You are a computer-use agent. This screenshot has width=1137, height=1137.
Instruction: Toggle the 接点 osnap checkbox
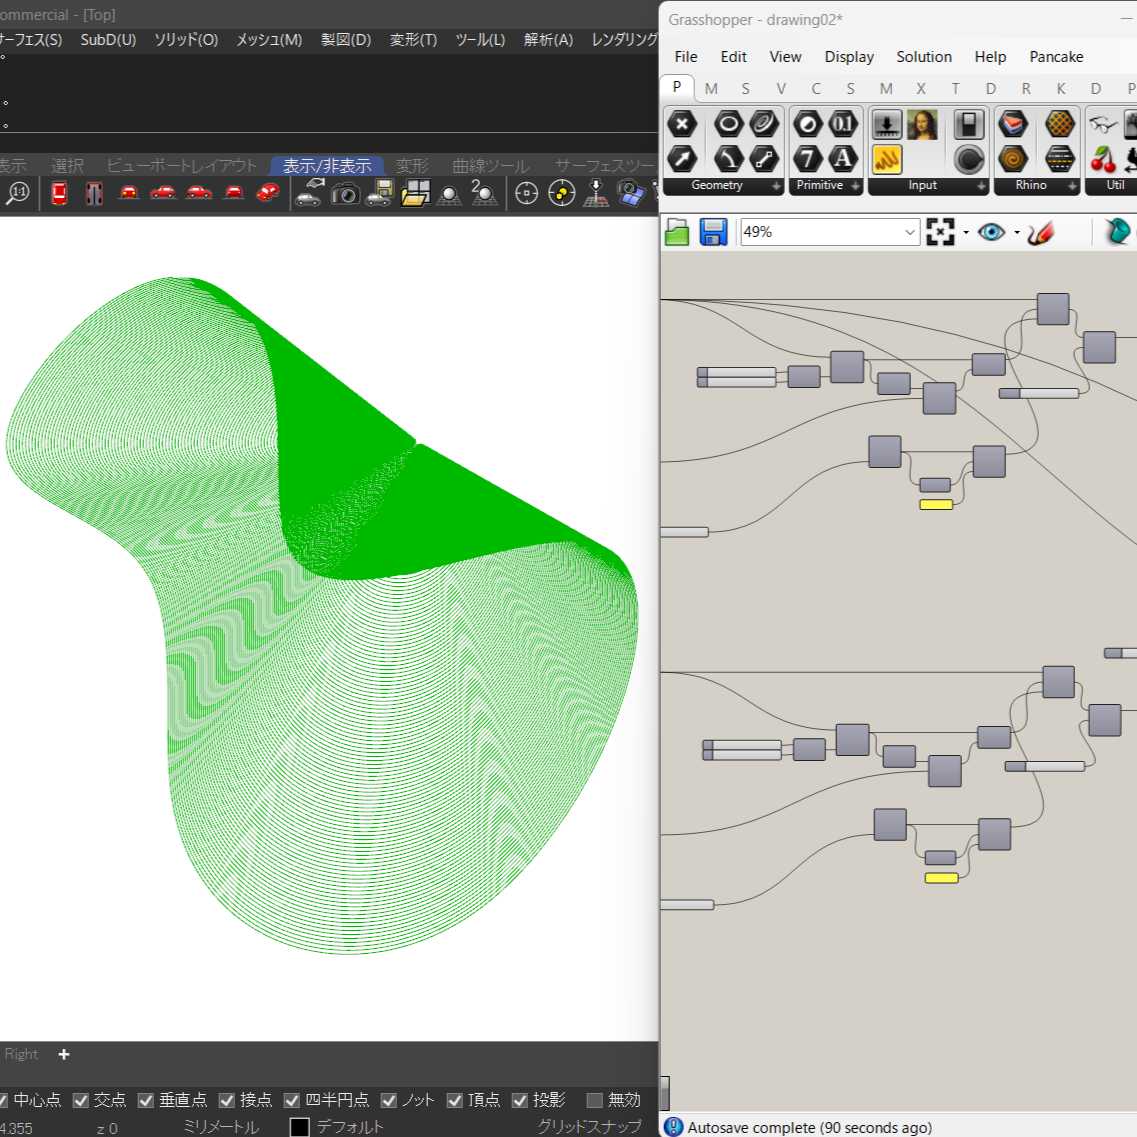coord(227,1100)
